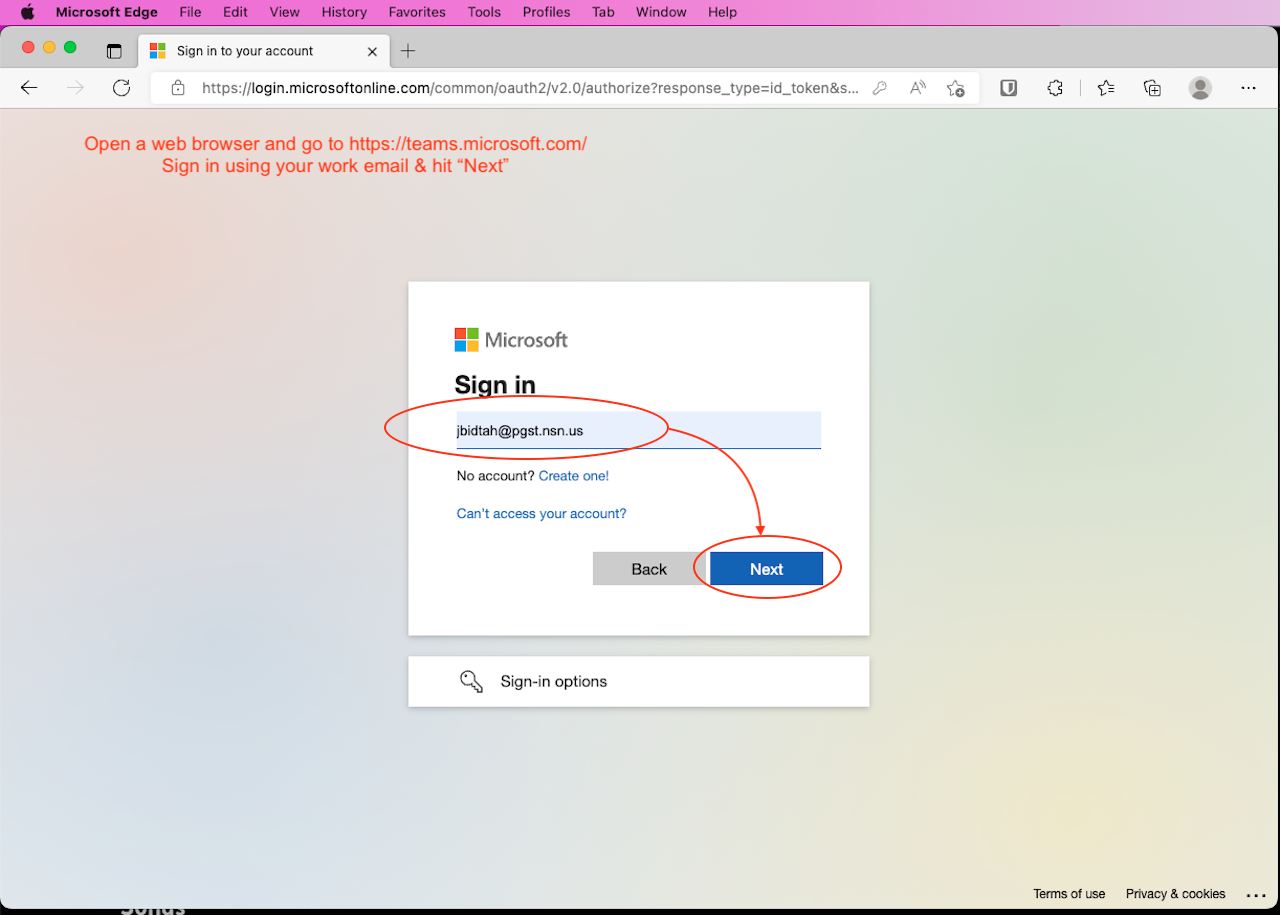Image resolution: width=1280 pixels, height=915 pixels.
Task: Click the Microsoft logo
Action: (511, 340)
